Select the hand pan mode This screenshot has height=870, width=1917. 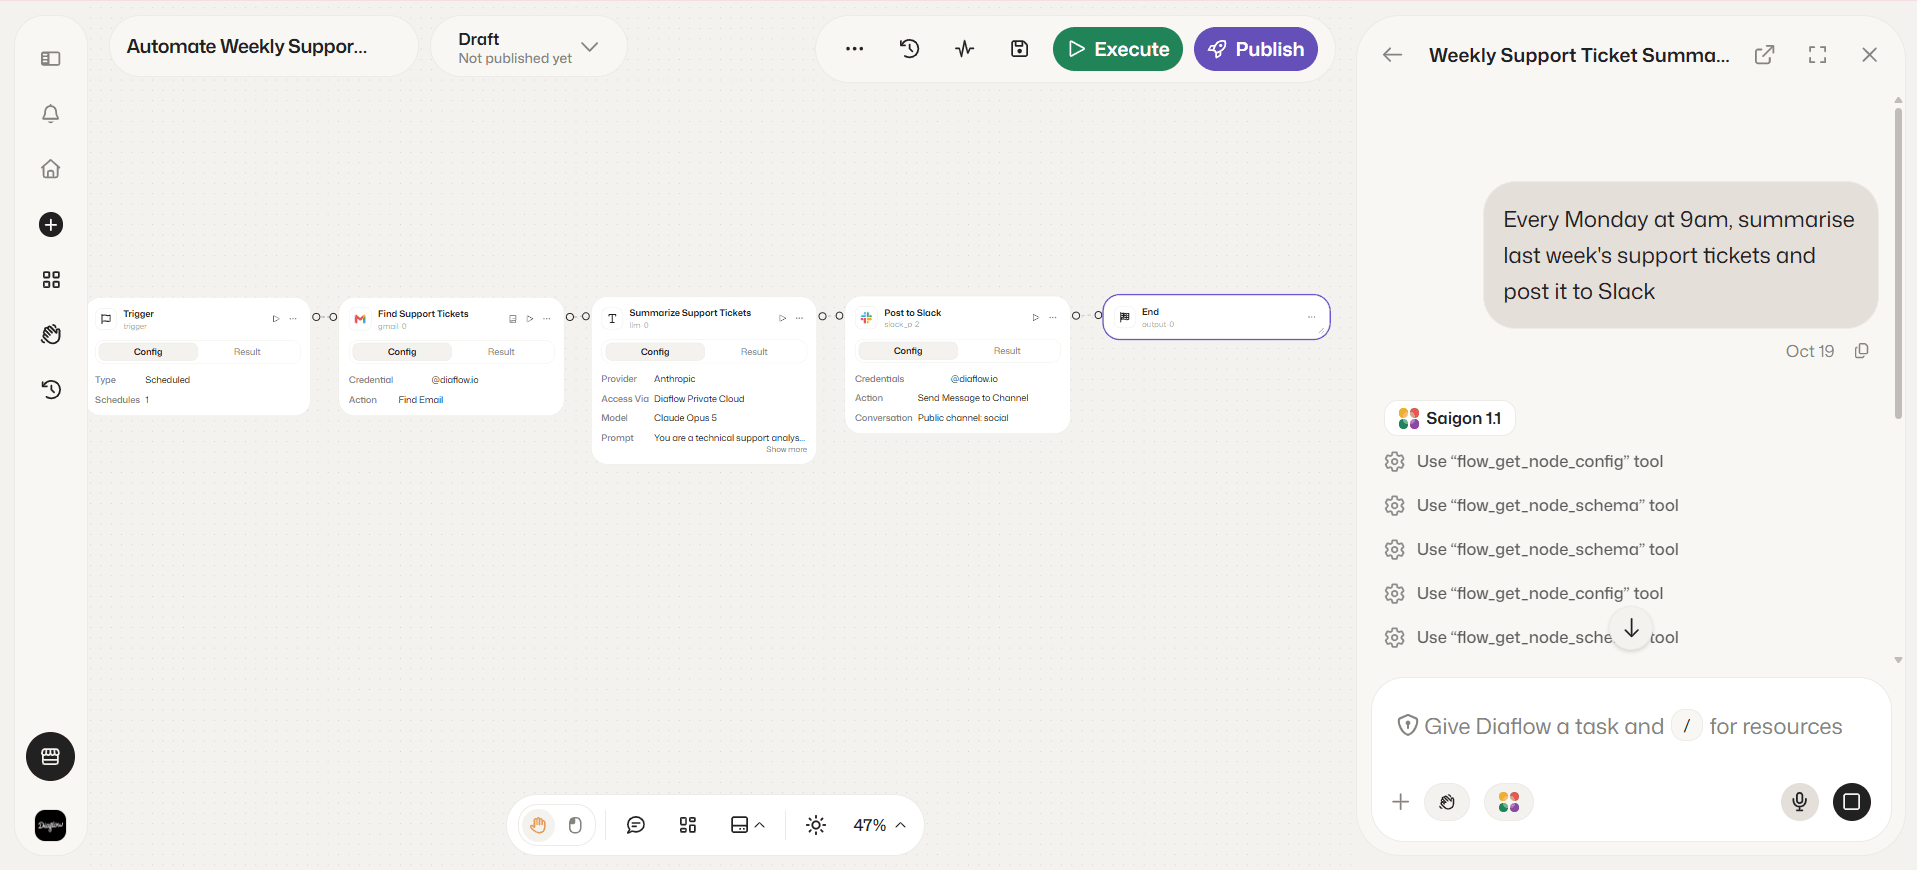point(538,825)
